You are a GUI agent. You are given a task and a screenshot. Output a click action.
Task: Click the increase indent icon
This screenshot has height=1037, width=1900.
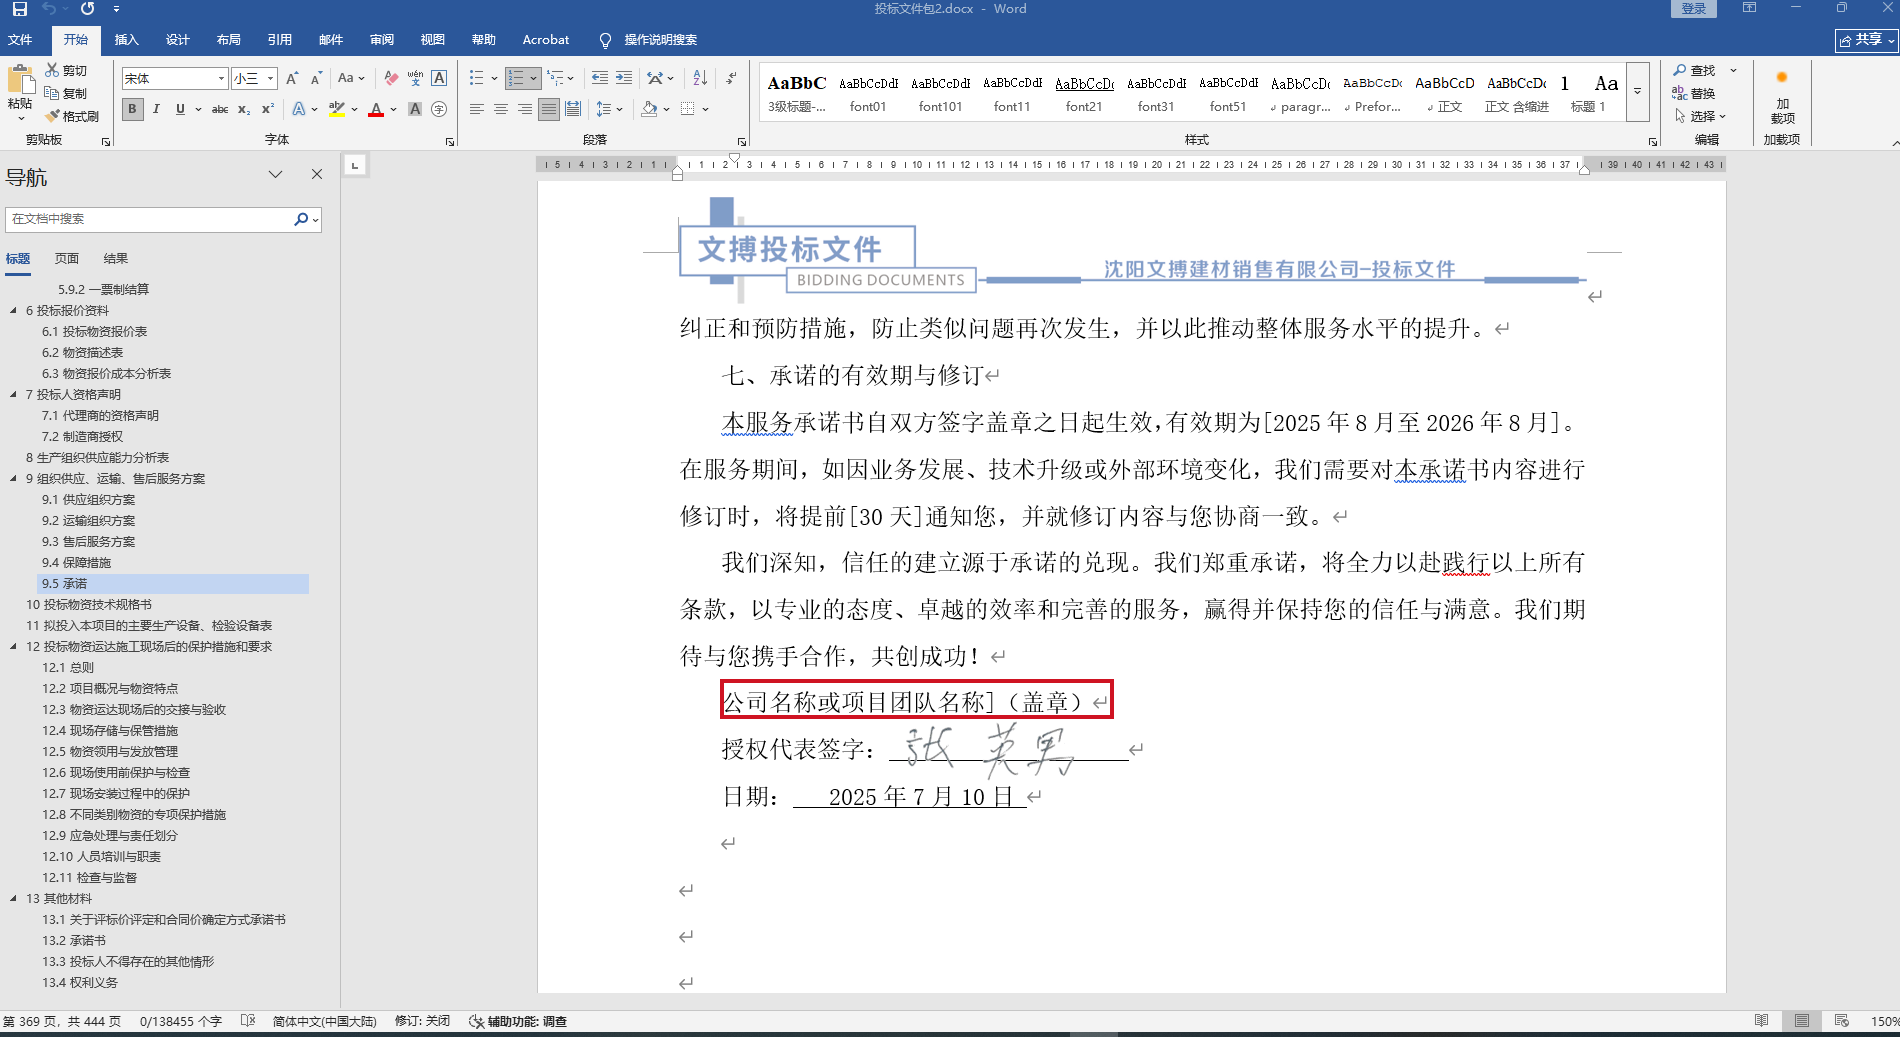click(x=624, y=78)
